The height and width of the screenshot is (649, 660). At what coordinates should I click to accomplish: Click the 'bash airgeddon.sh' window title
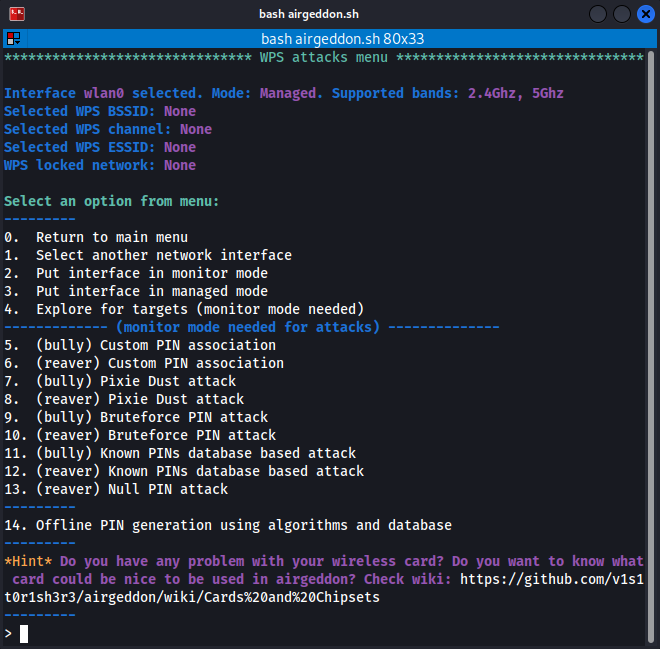(x=309, y=14)
